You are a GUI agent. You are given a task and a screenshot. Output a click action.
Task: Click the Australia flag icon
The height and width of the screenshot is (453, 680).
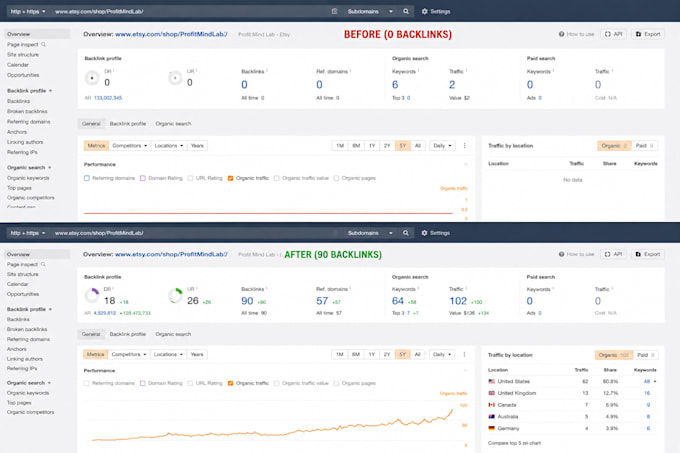[491, 417]
